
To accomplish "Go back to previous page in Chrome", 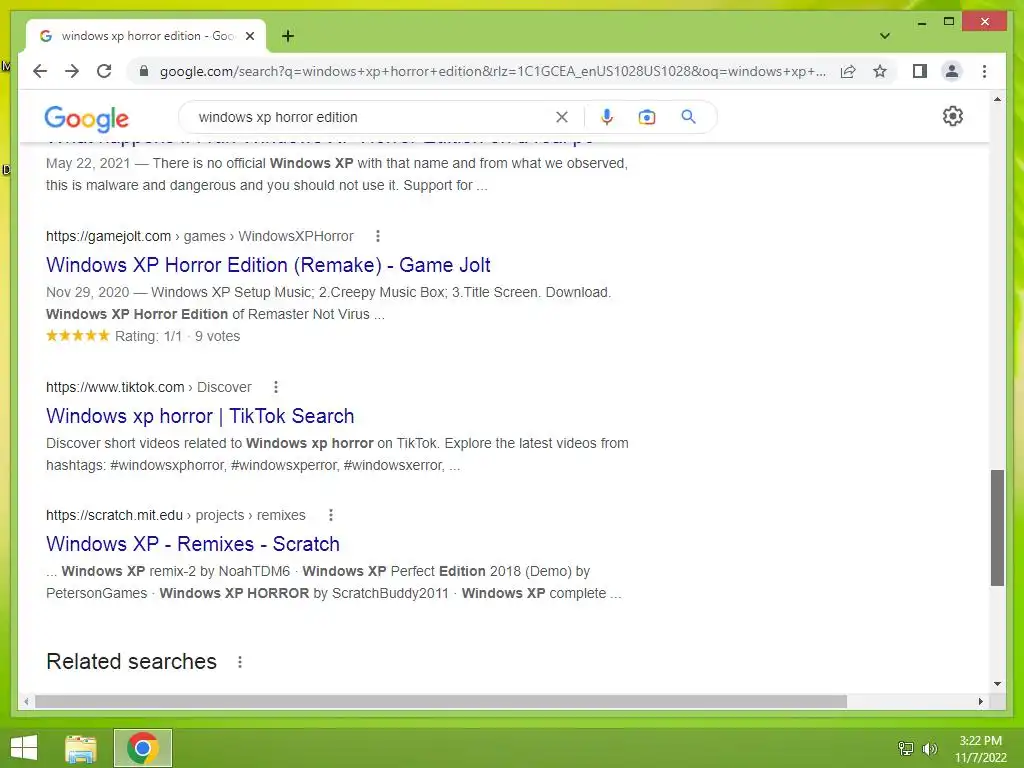I will 40,71.
